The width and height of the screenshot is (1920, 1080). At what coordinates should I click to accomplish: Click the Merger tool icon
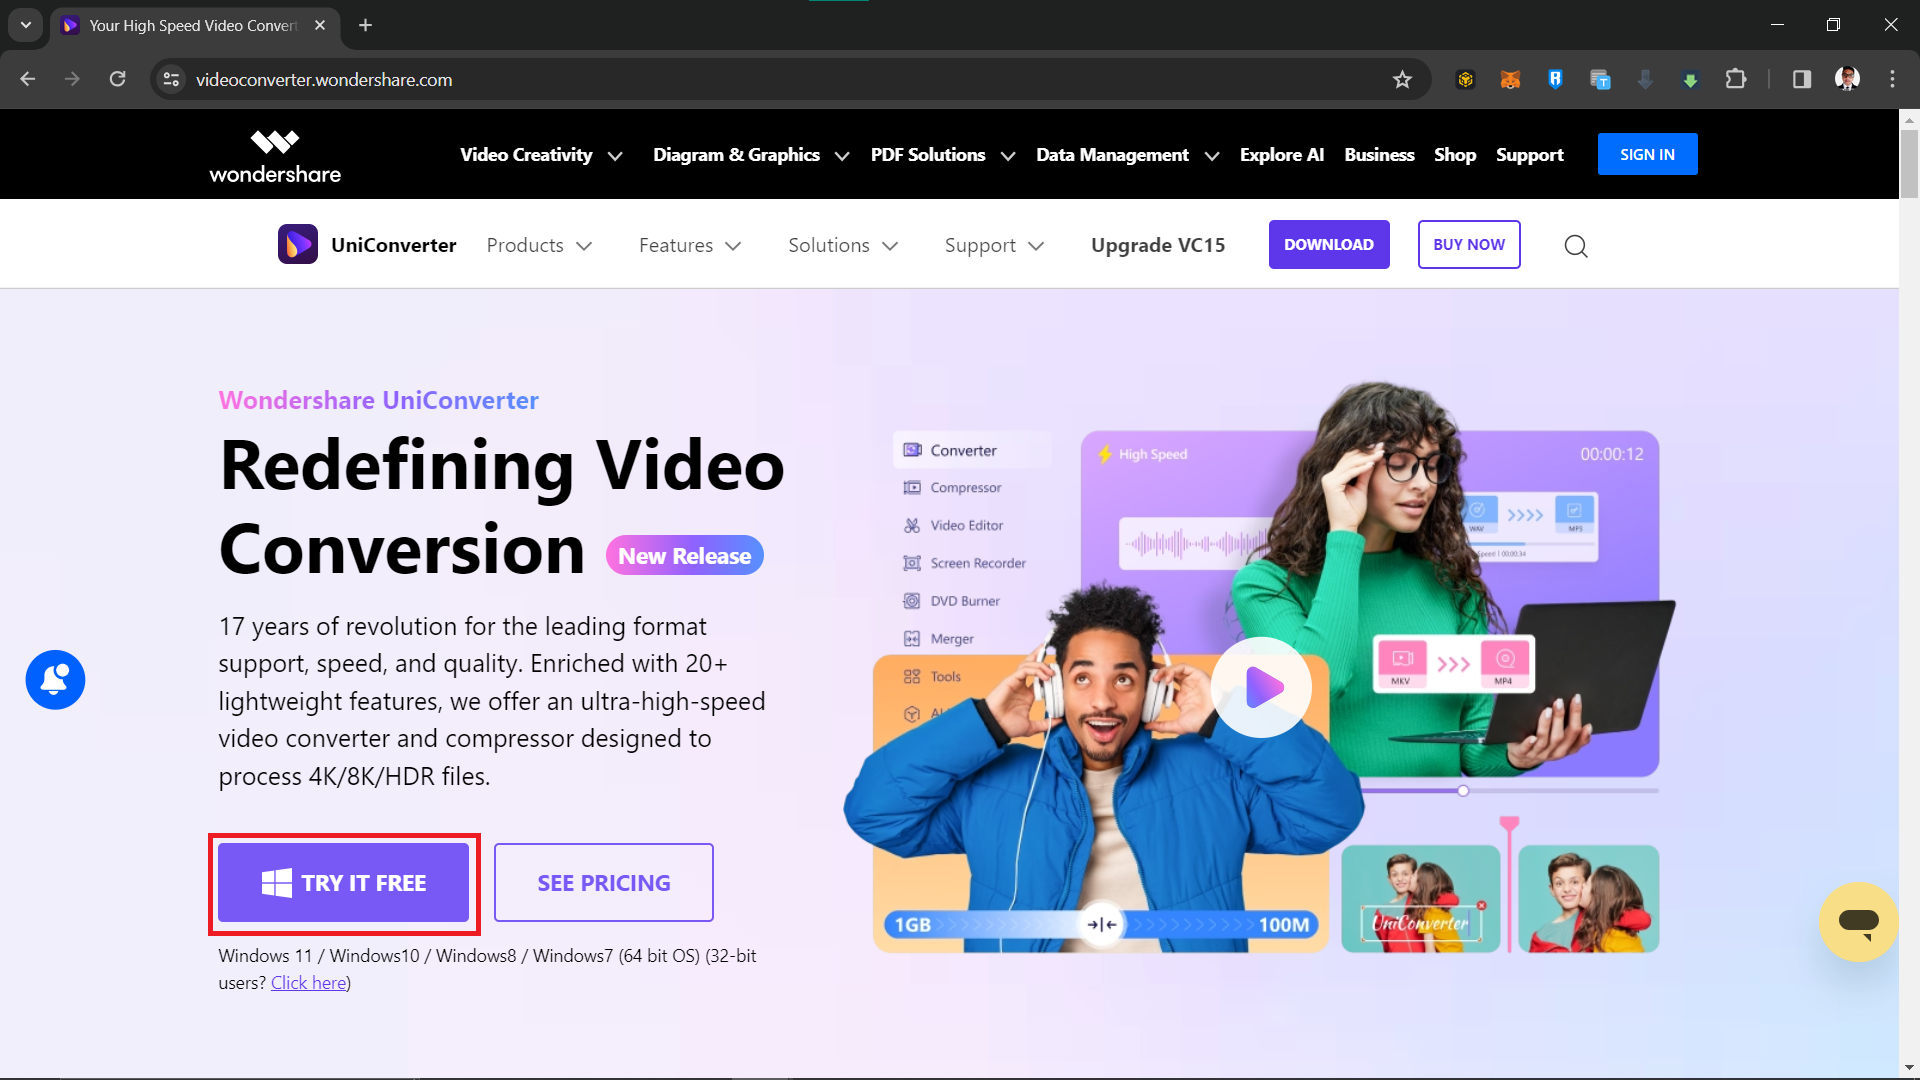pyautogui.click(x=911, y=637)
